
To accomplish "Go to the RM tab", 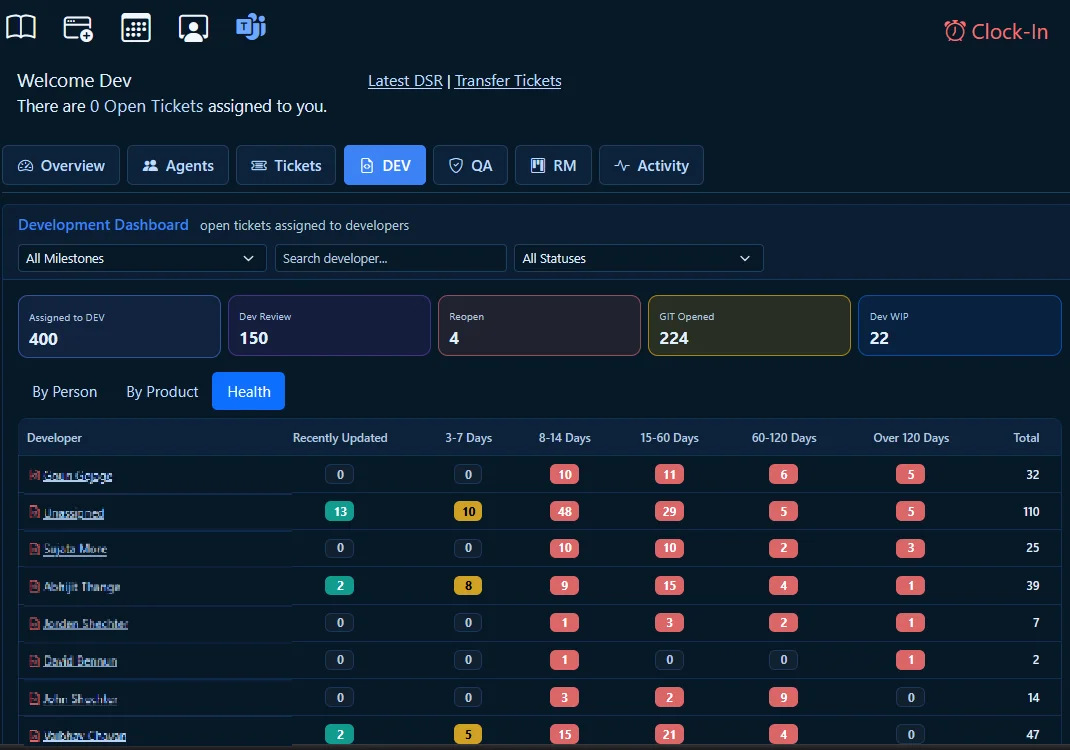I will (x=553, y=165).
